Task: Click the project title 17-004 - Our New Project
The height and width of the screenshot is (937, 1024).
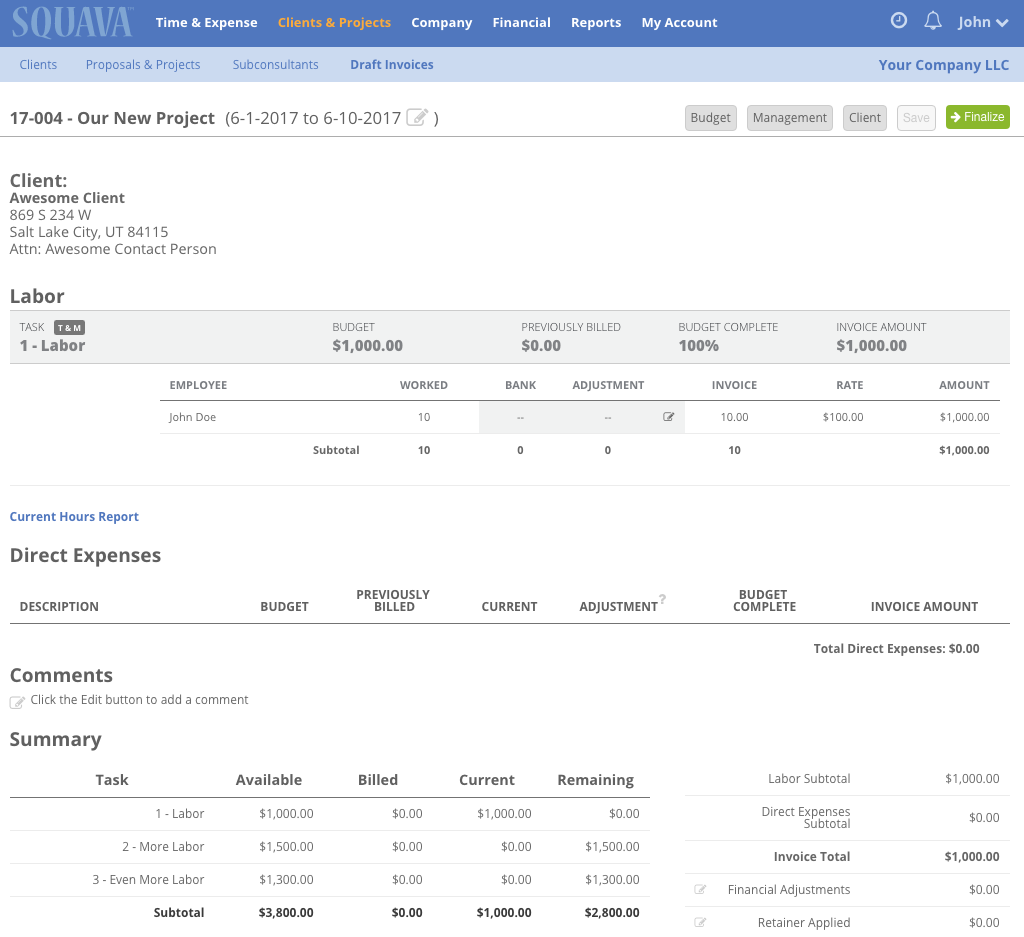Action: click(112, 118)
